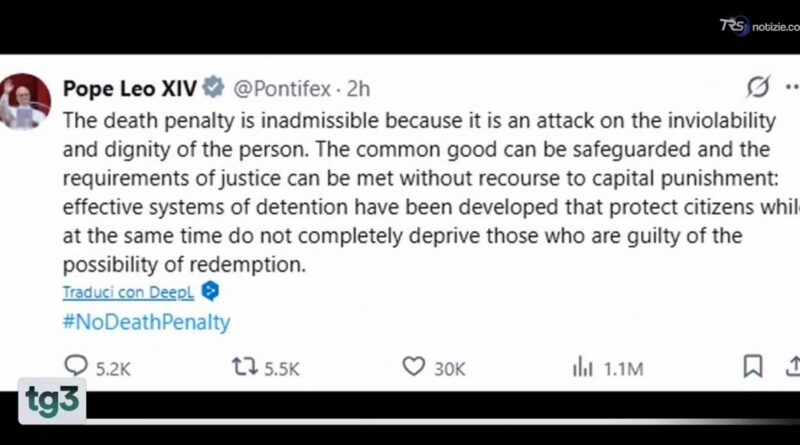Image resolution: width=800 pixels, height=445 pixels.
Task: Open the Grok slashed-circle icon in the tweet header
Action: pos(758,86)
